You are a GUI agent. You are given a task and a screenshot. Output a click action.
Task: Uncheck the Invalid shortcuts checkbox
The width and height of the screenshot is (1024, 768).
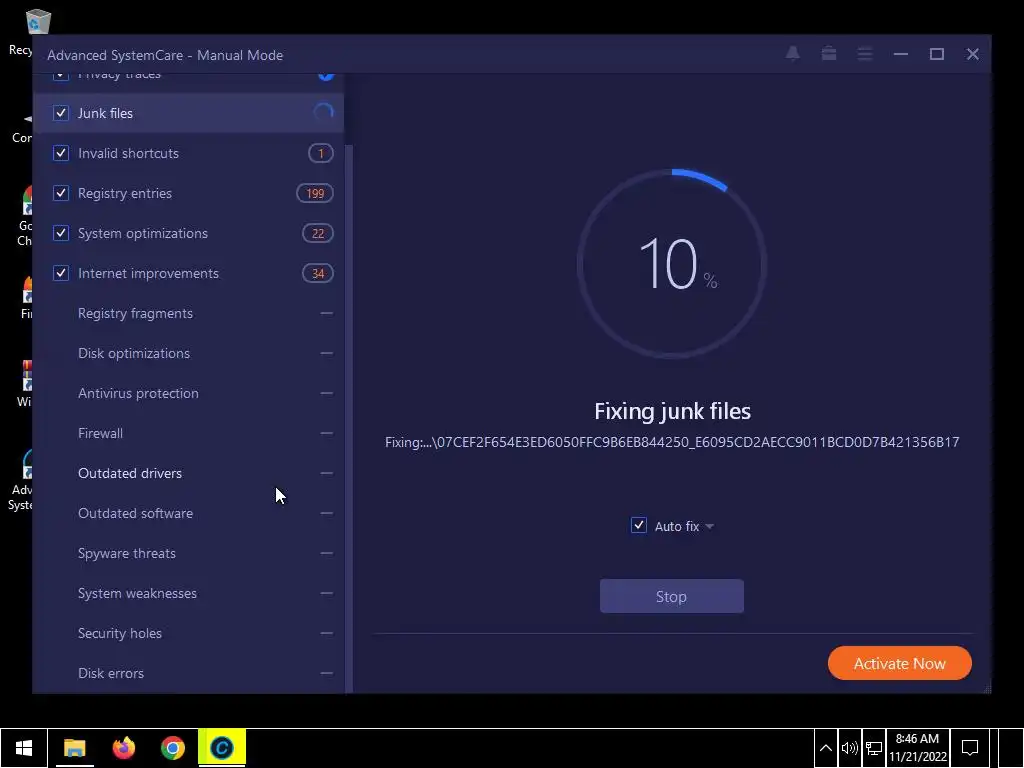[x=61, y=153]
